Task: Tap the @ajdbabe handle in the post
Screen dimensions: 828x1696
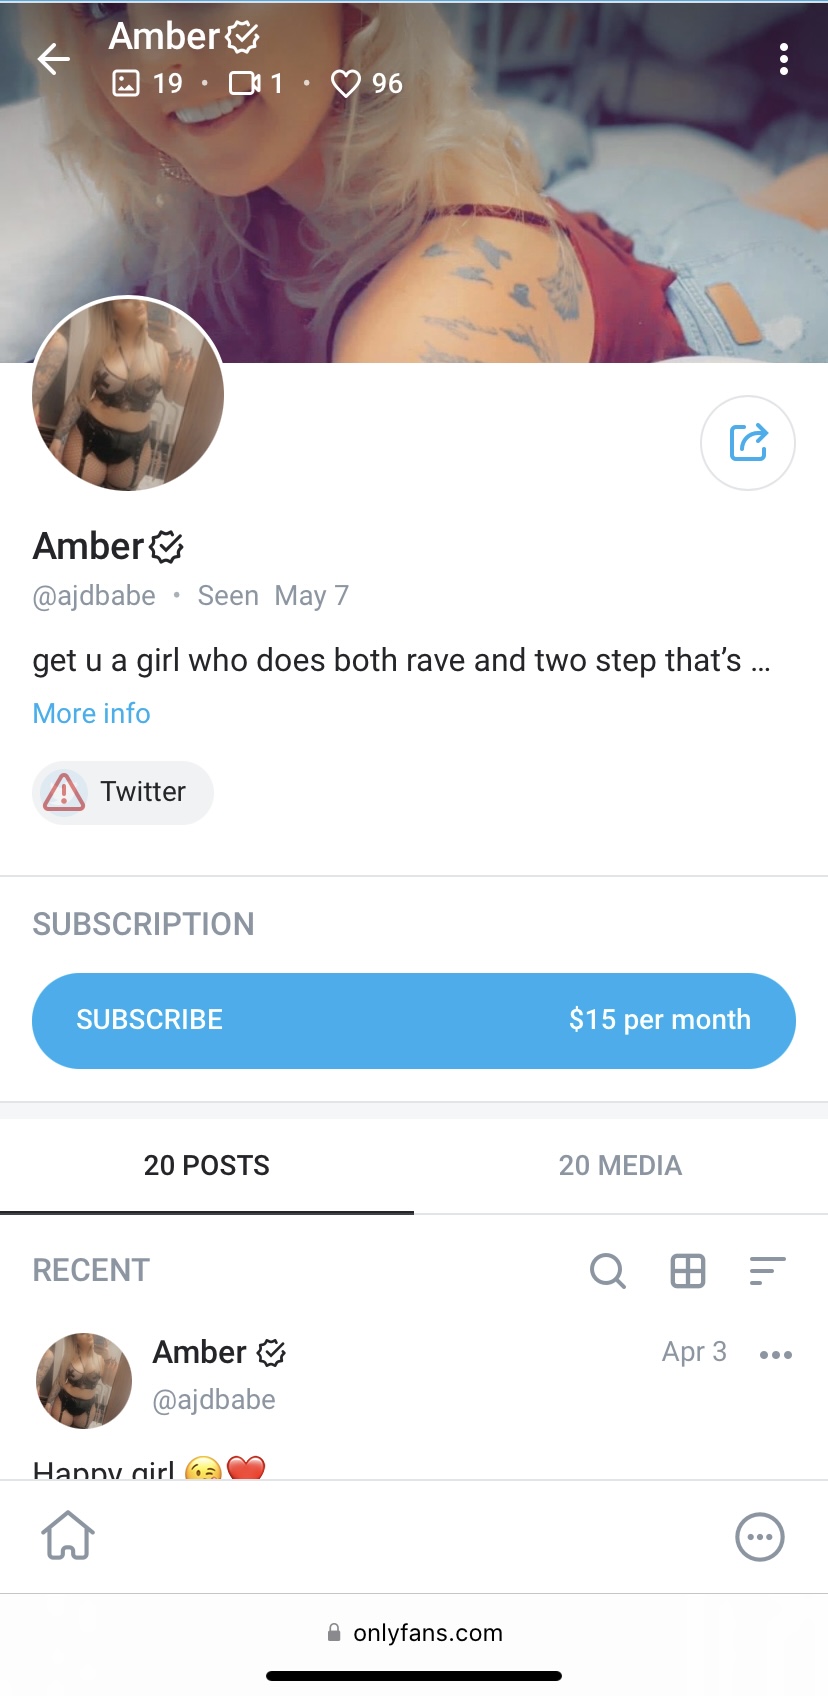Action: pyautogui.click(x=214, y=1399)
